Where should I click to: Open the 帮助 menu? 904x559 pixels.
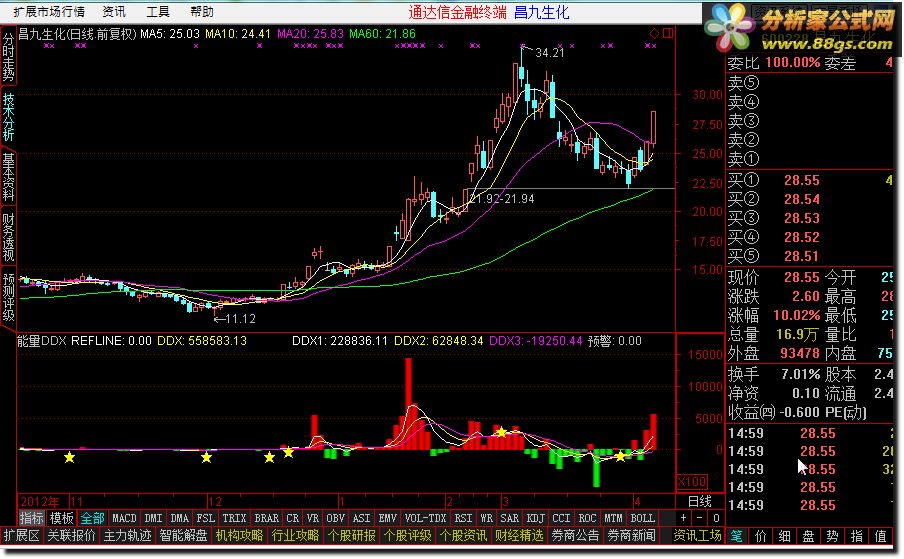coord(201,11)
